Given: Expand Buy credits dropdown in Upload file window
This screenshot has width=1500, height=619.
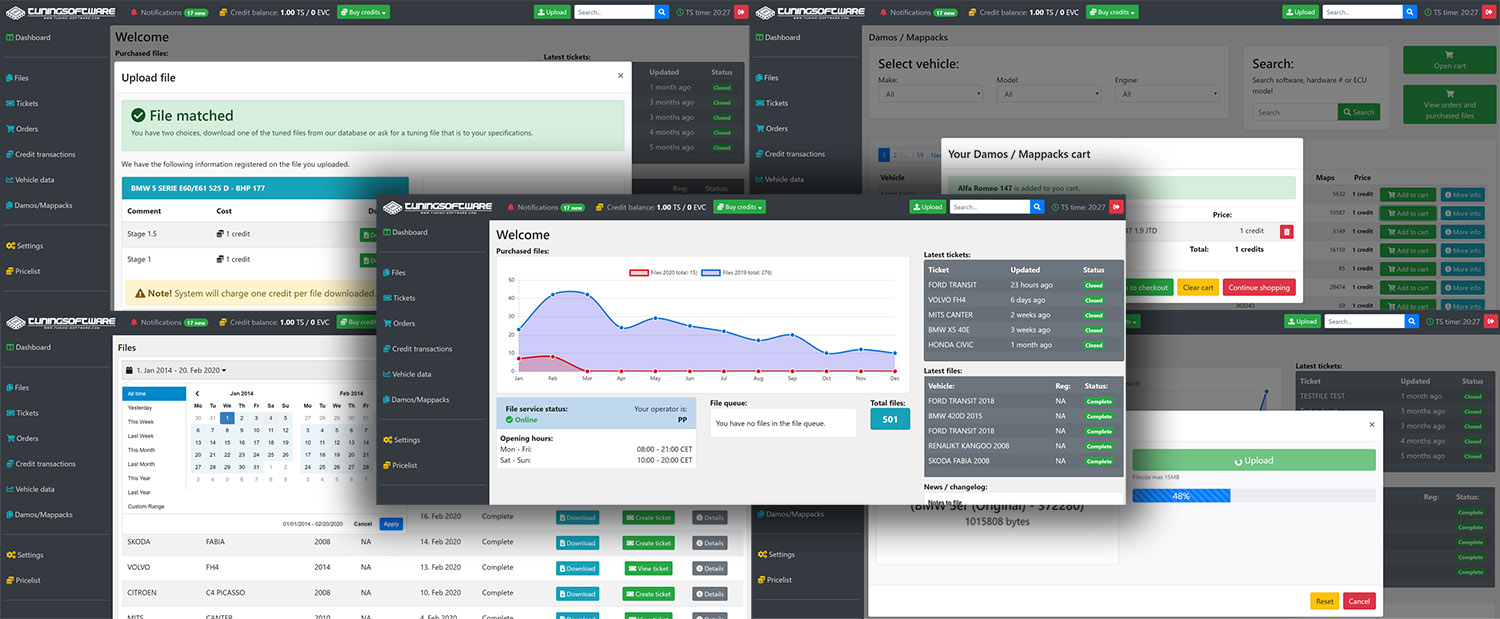Looking at the screenshot, I should (x=364, y=12).
